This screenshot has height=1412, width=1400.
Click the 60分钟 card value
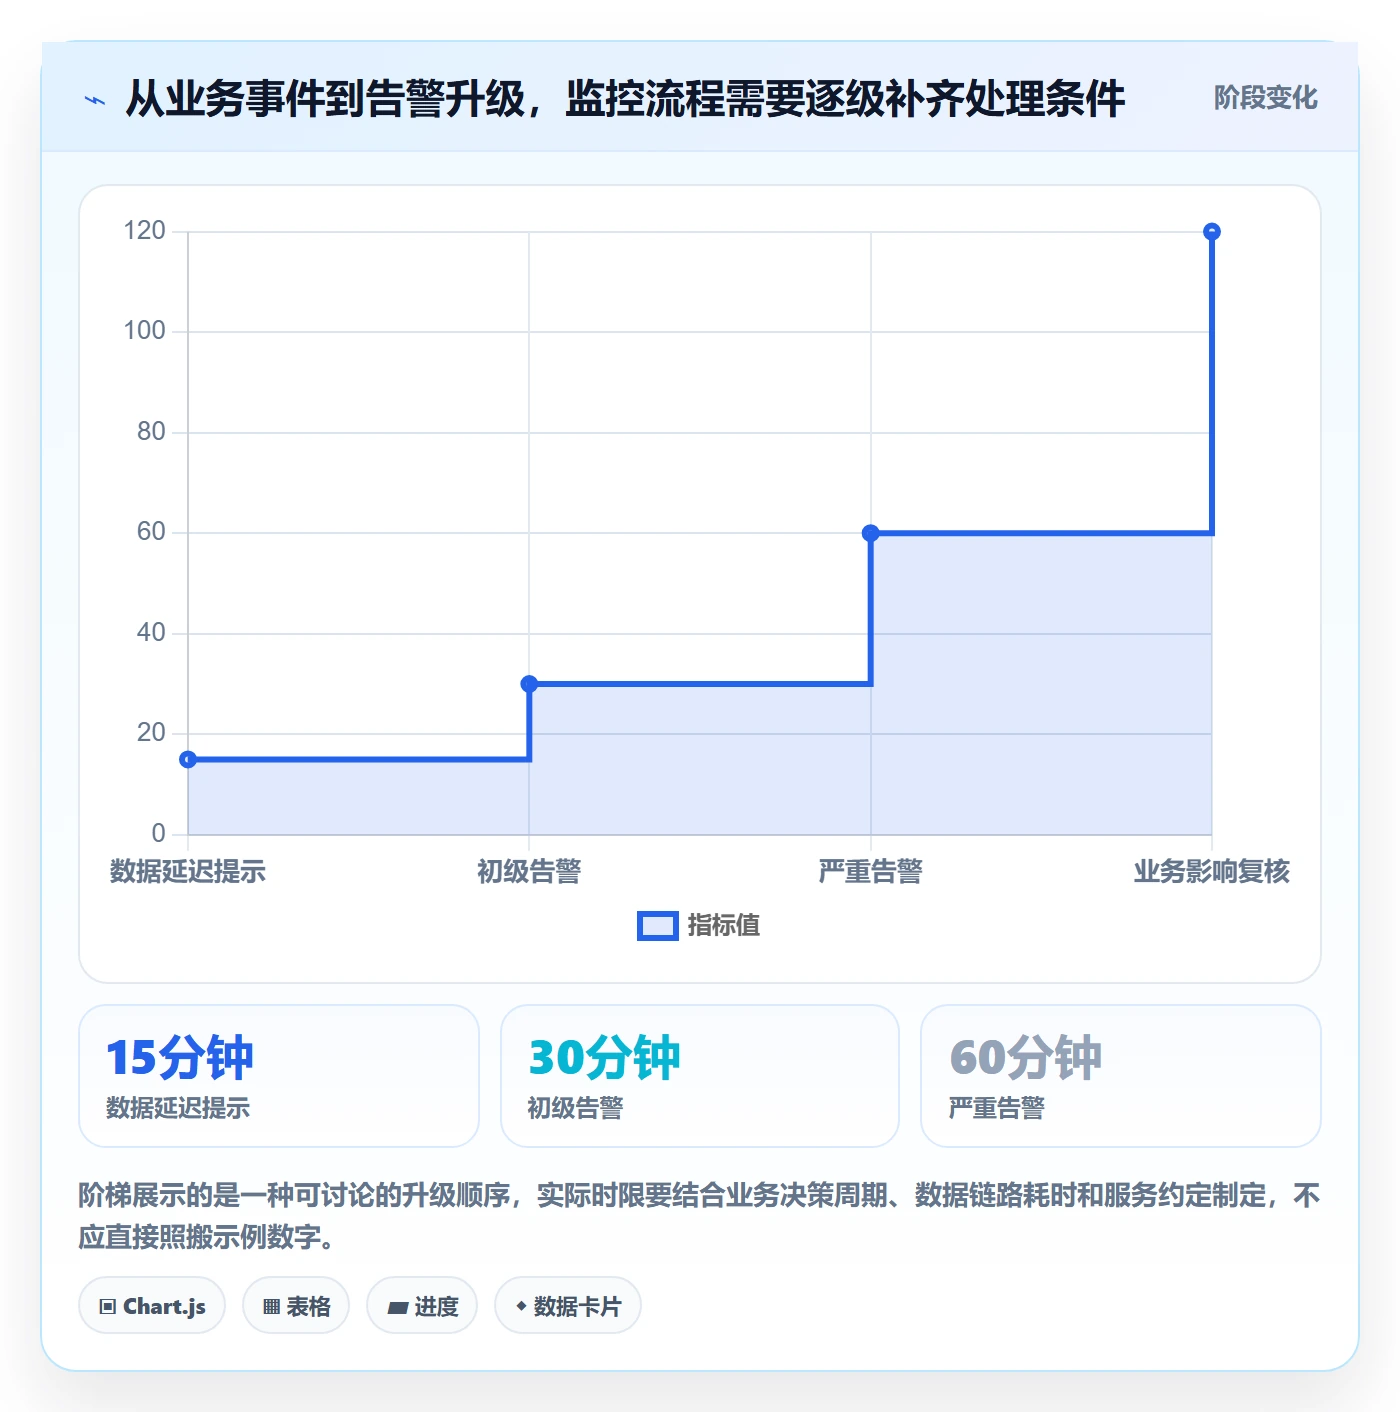pyautogui.click(x=1025, y=1058)
